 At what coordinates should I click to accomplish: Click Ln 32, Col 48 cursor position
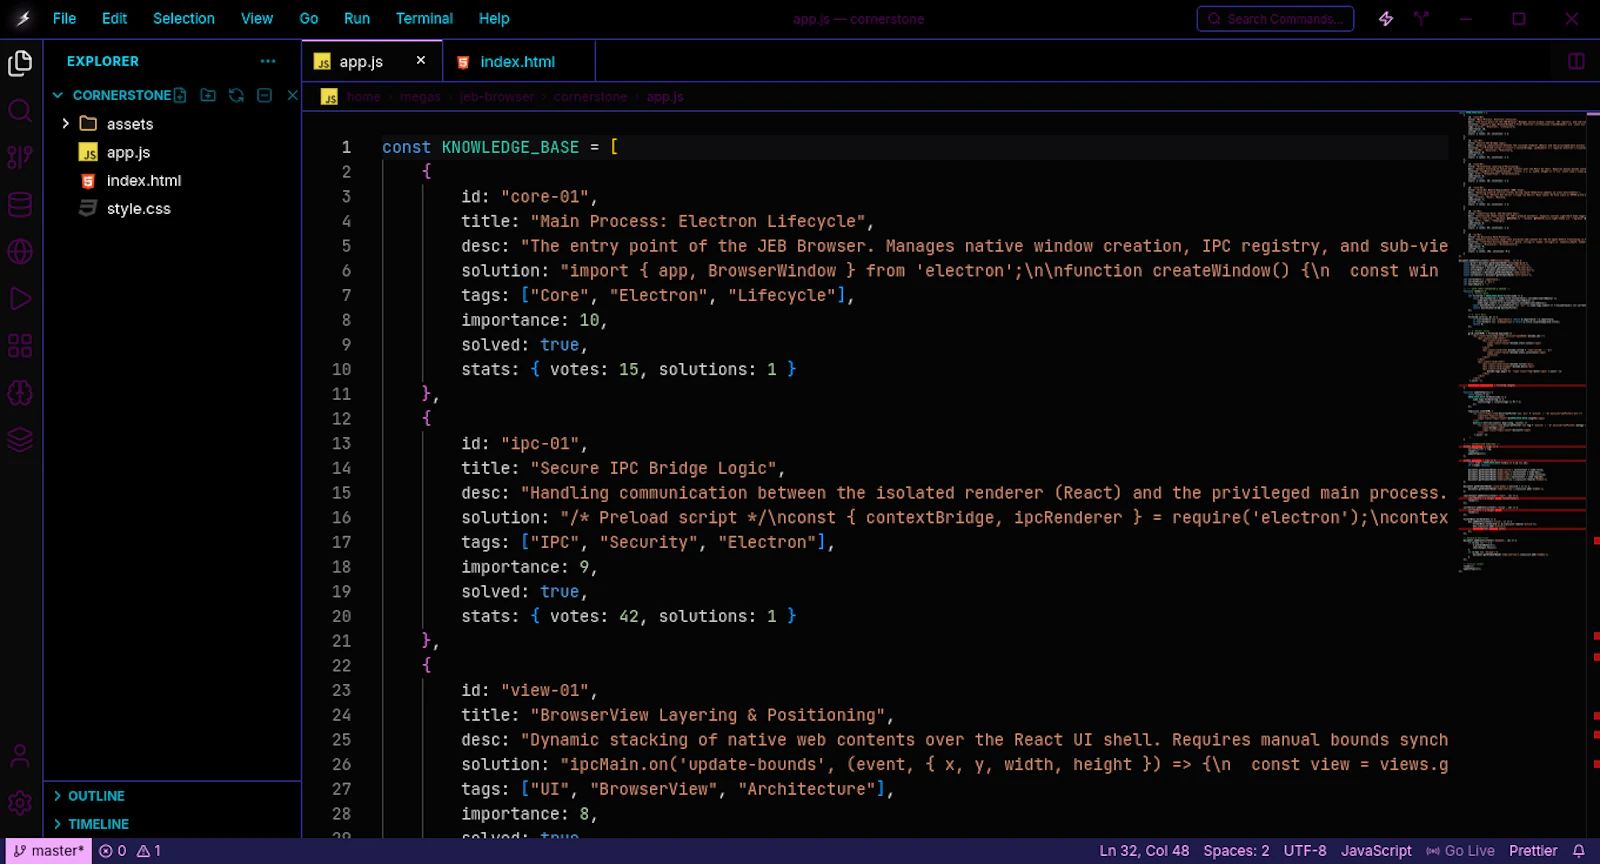point(1144,851)
